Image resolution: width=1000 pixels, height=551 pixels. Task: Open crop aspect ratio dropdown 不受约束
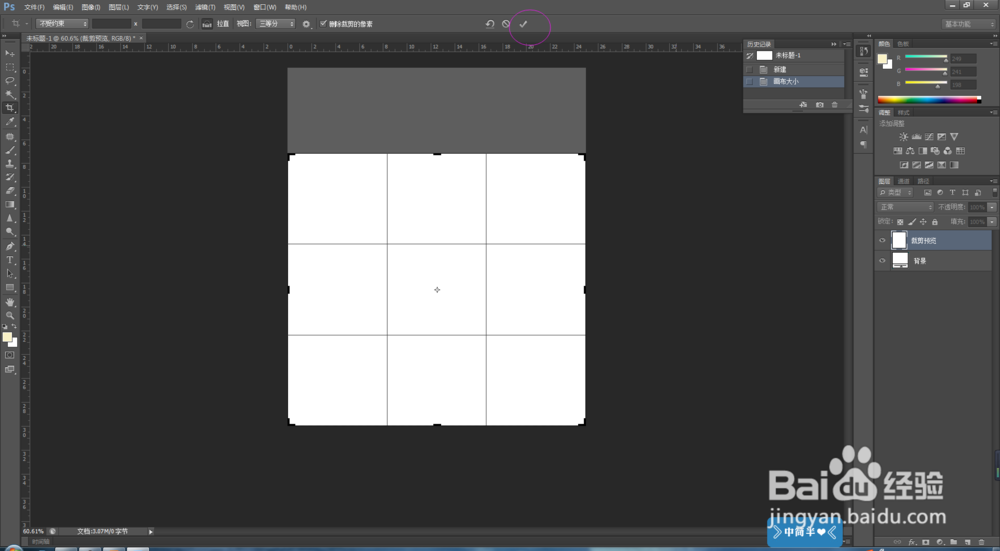click(x=62, y=24)
